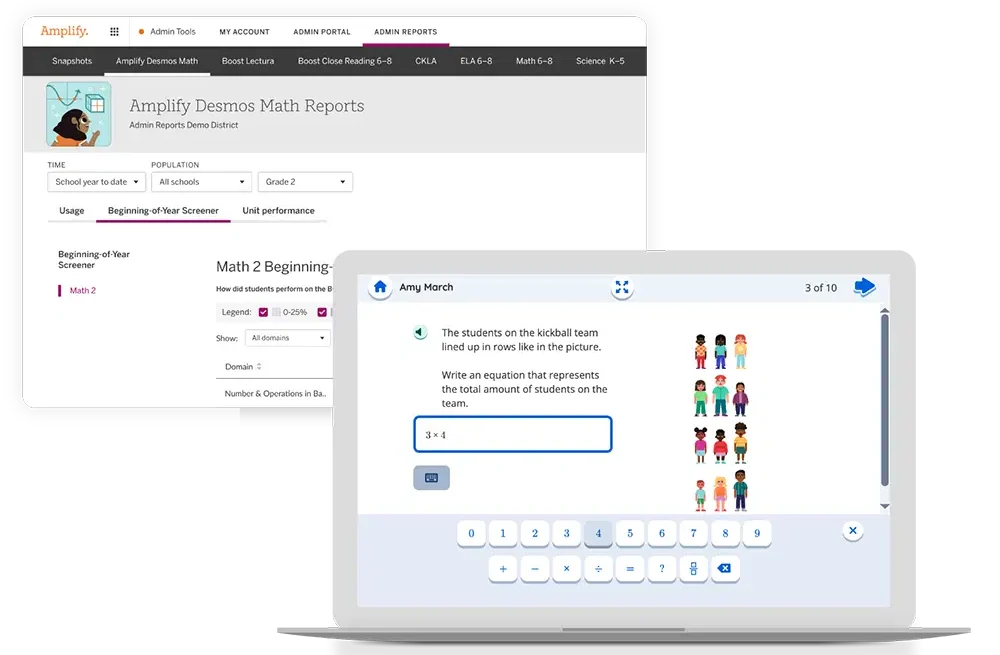Click the Amplify Desmos Math report illustration
Screen dimensions: 1000x655
(78, 114)
